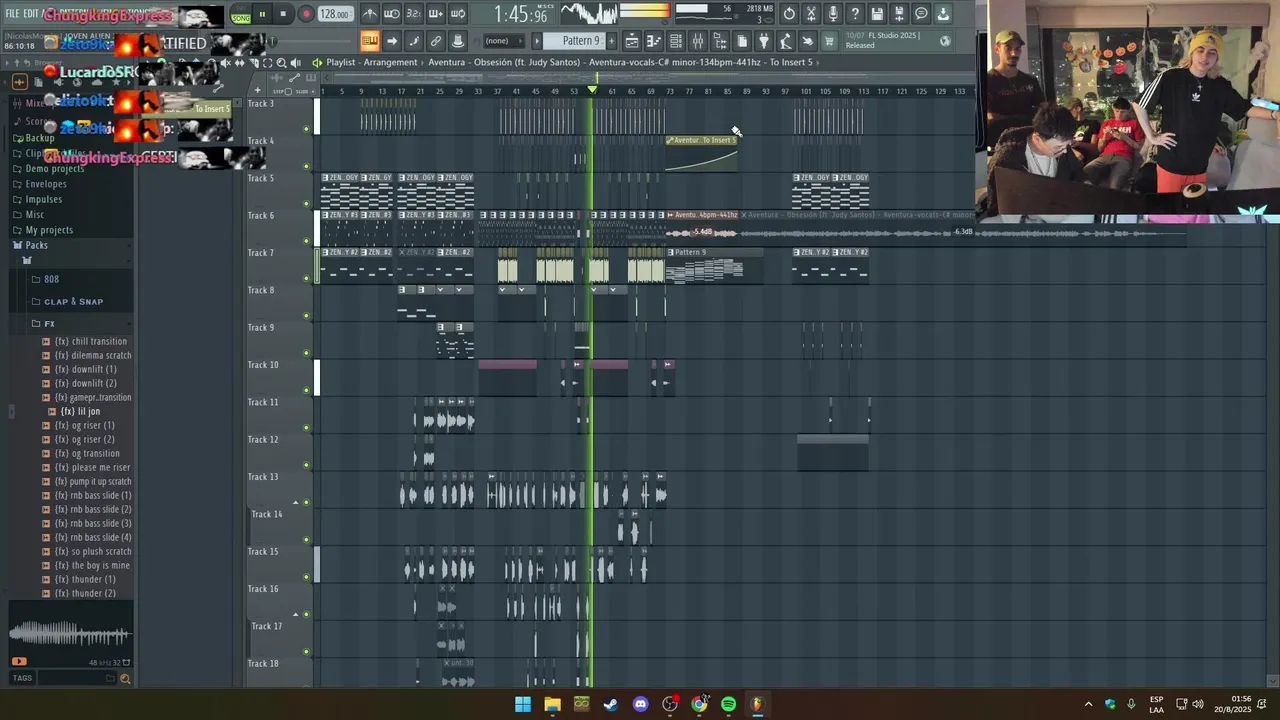
Task: Click the link/chain icon in the toolbar
Action: [x=436, y=41]
